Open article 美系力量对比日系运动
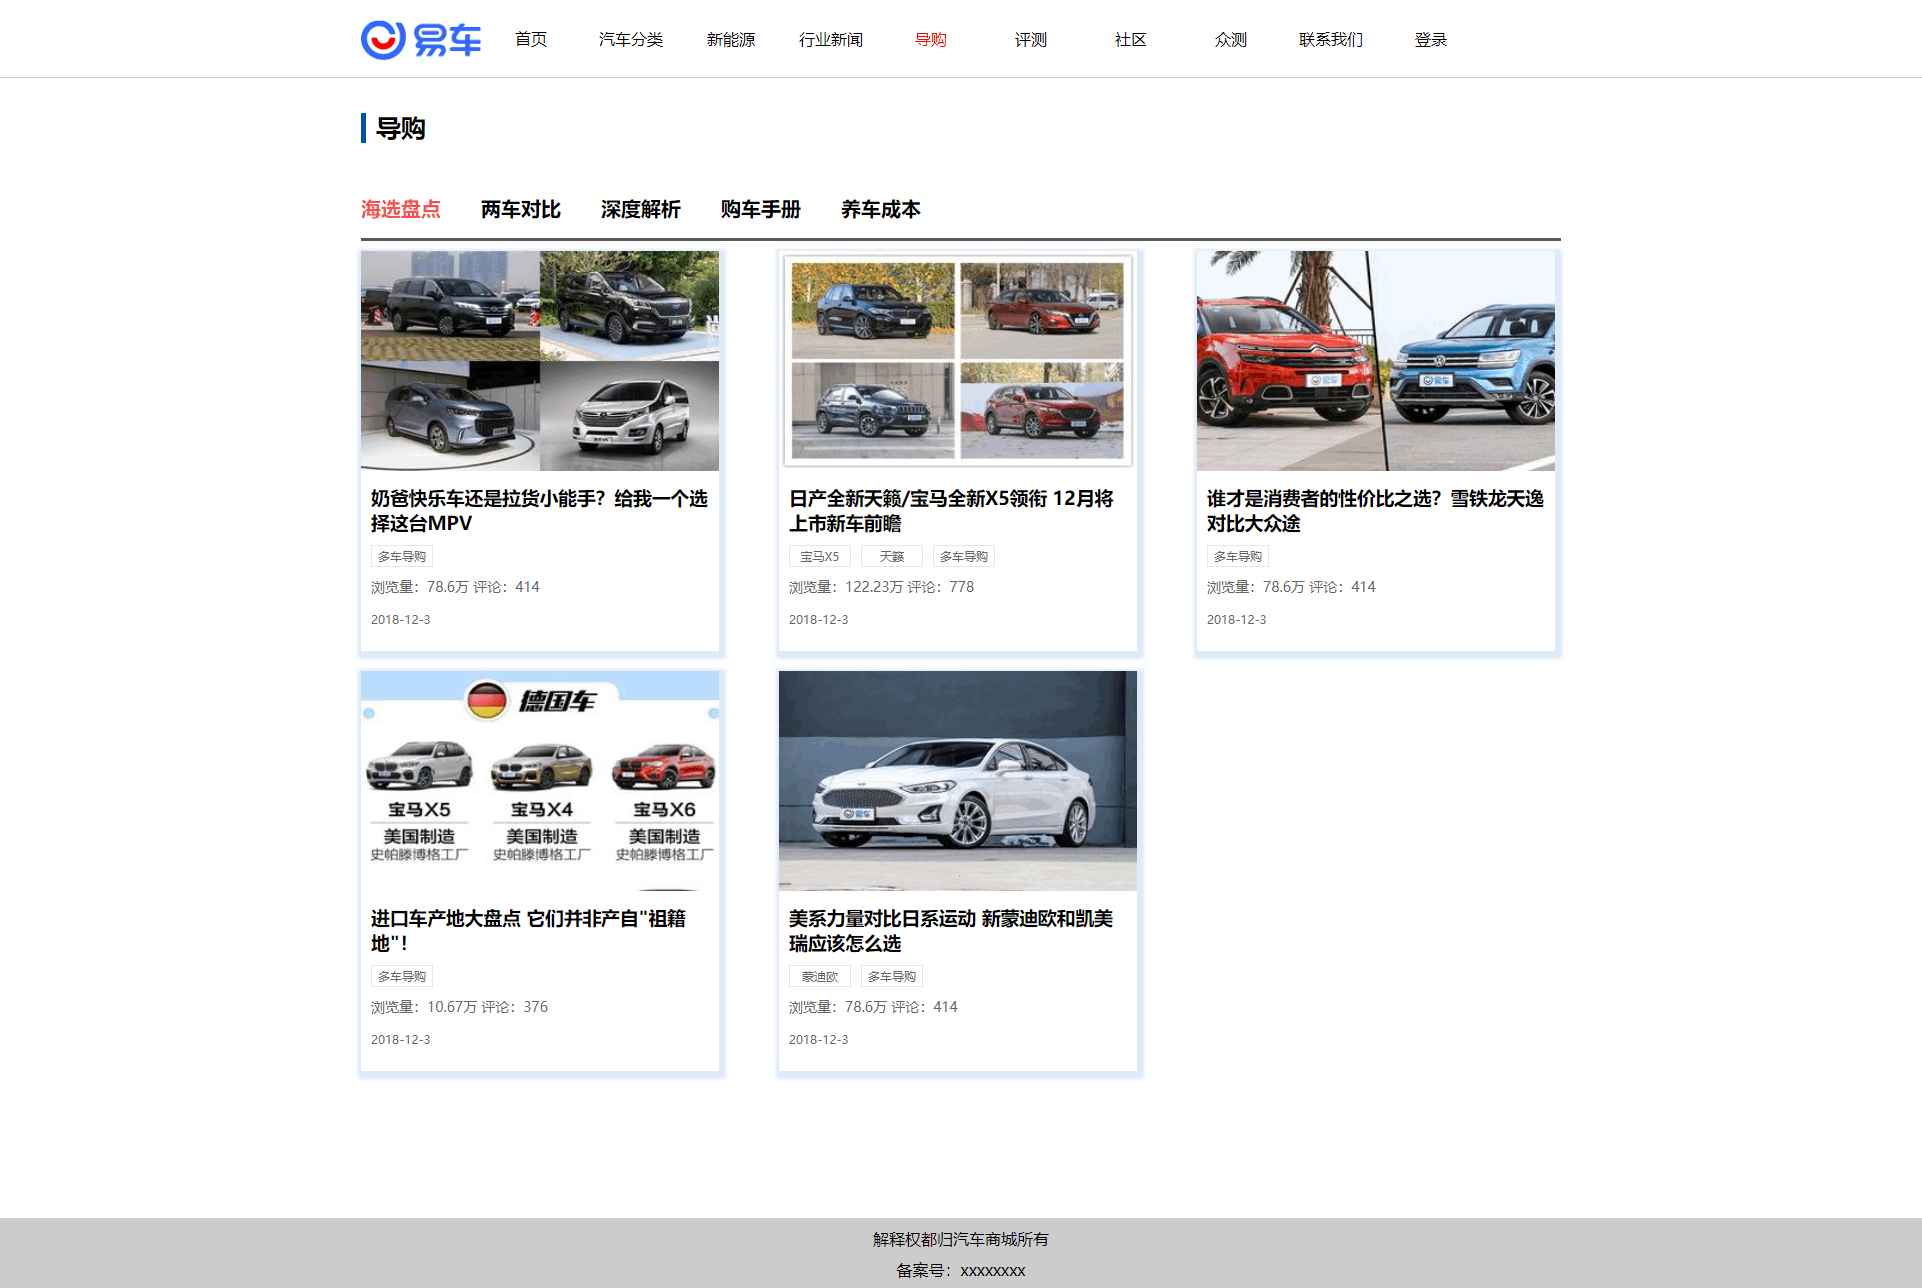This screenshot has width=1922, height=1288. point(952,931)
